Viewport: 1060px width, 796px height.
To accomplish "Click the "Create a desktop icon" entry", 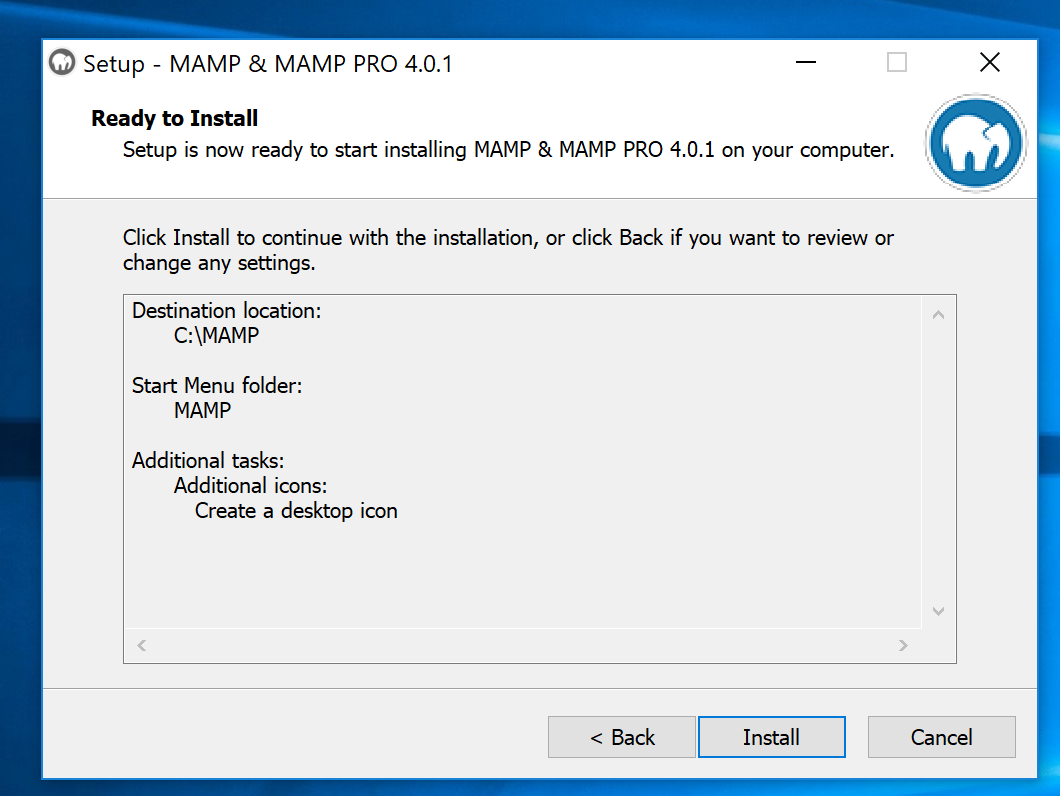I will [296, 511].
